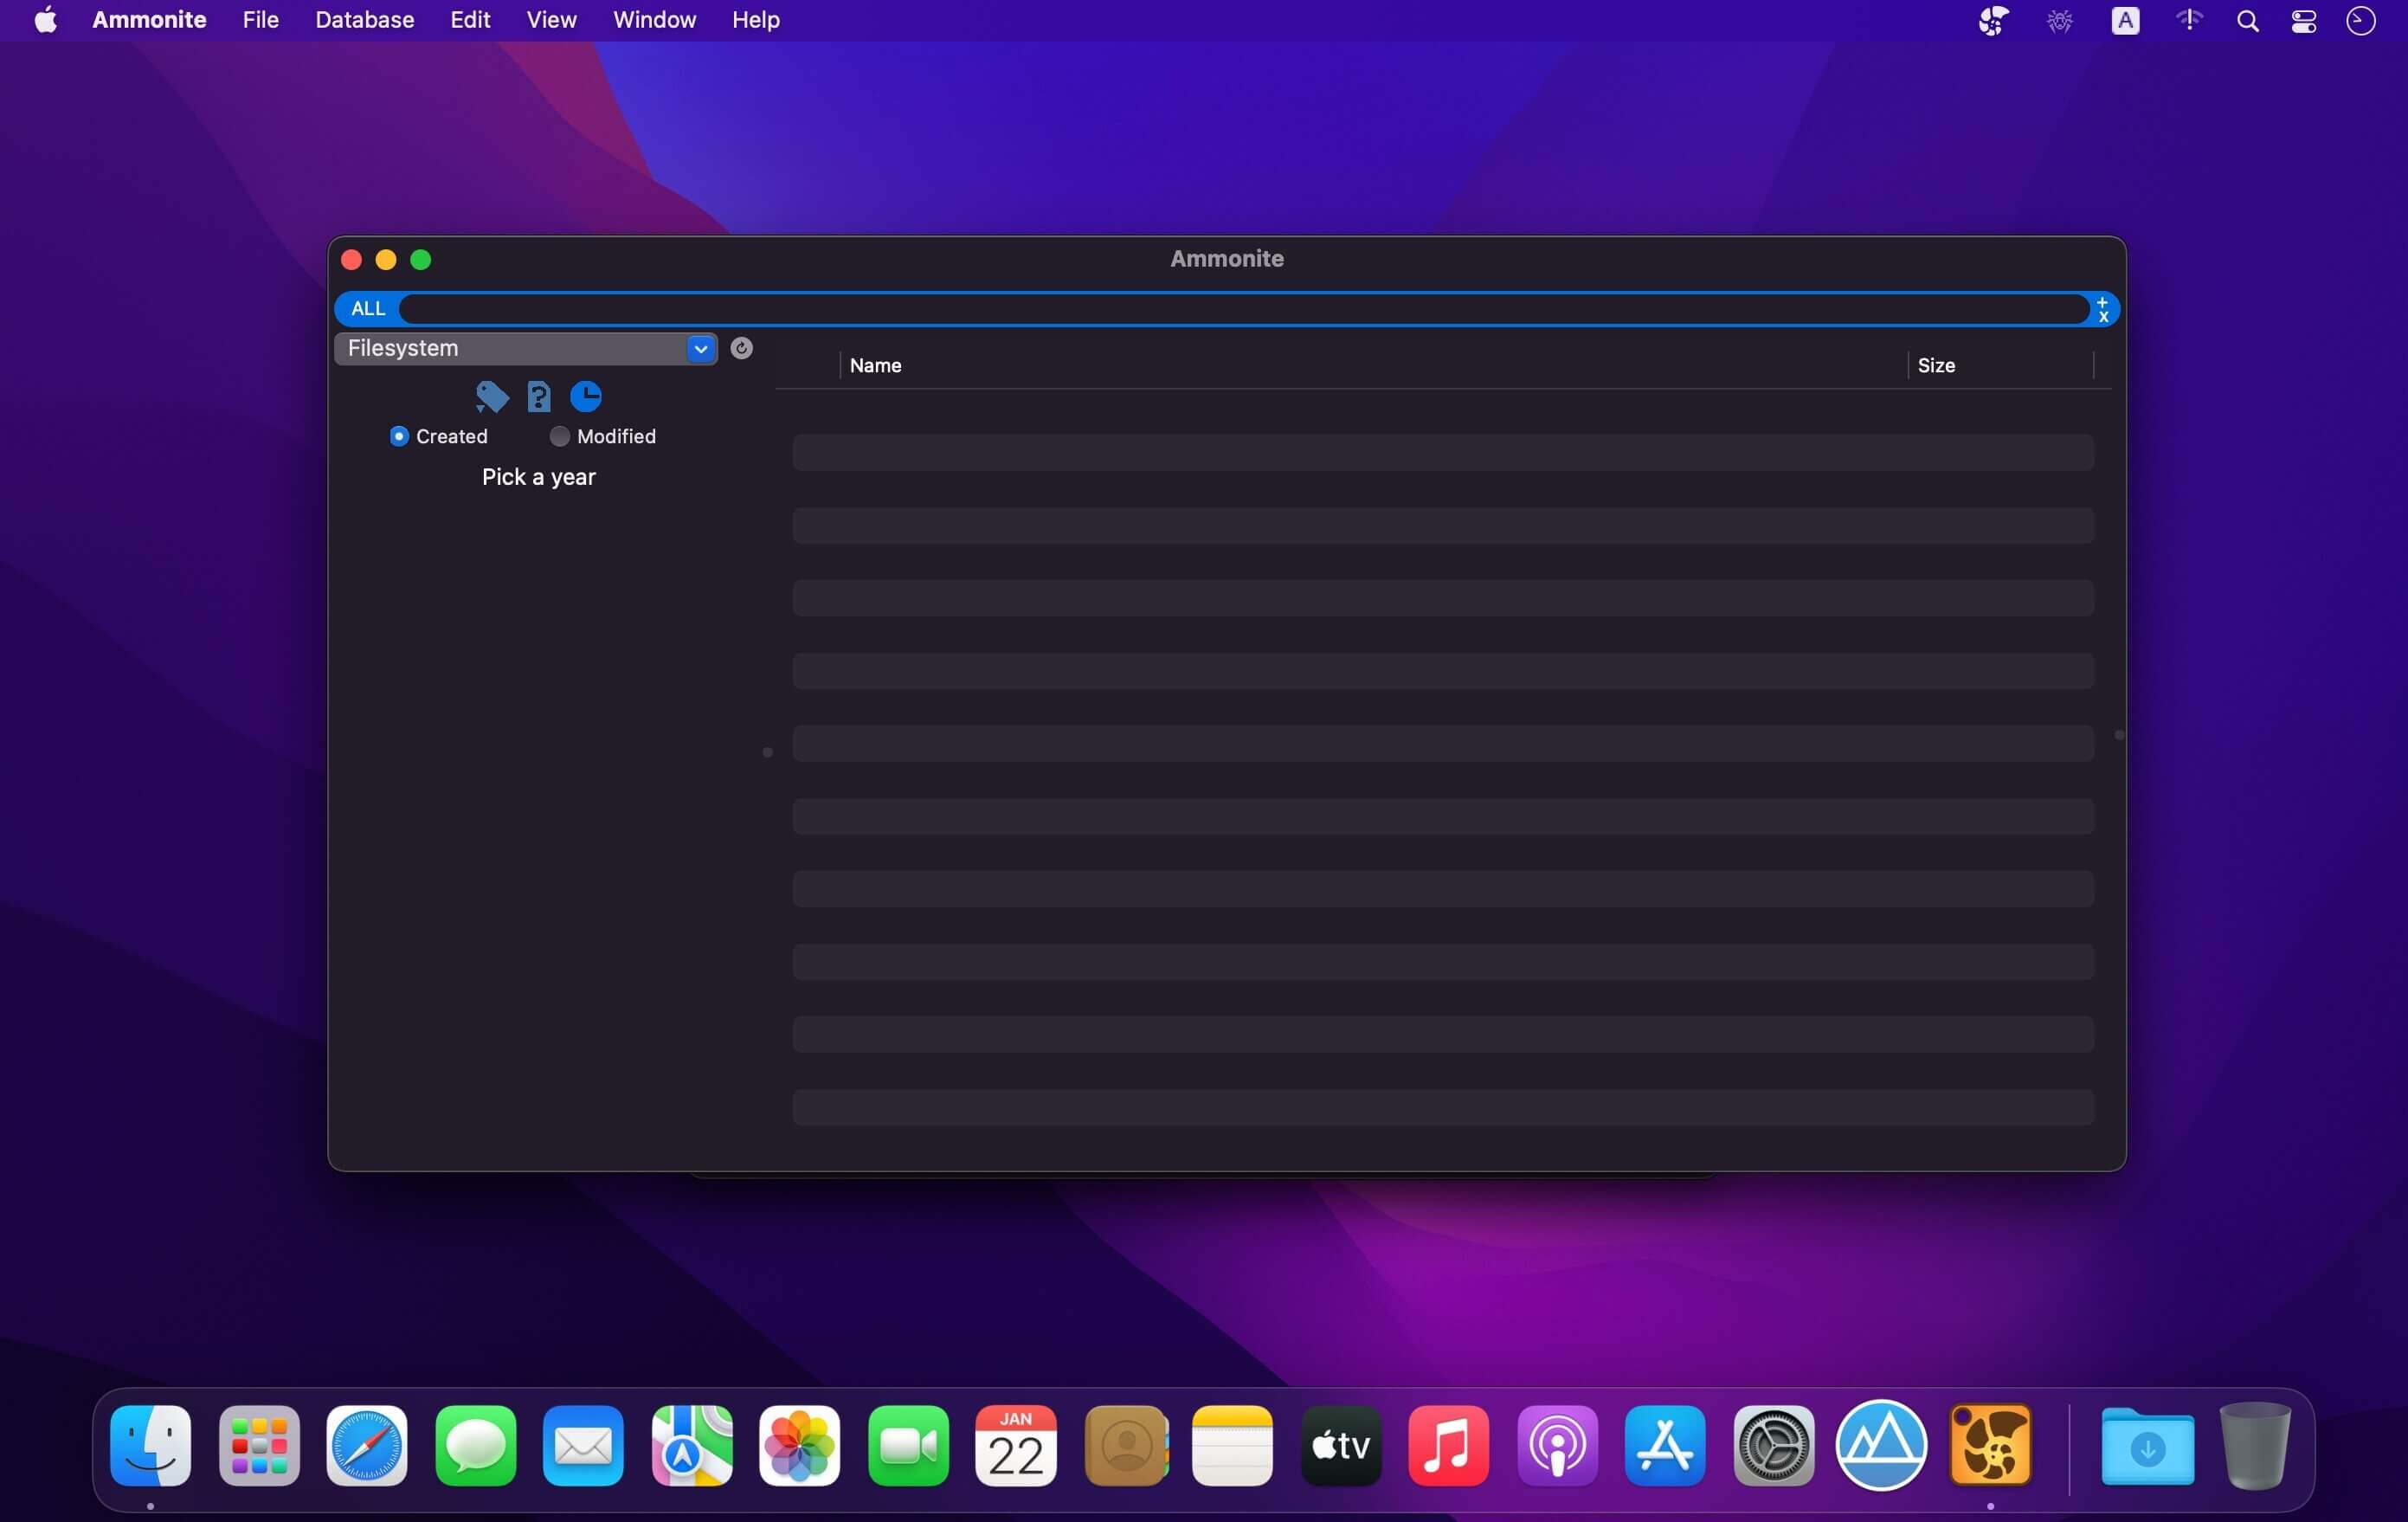Launch Safari from the dock
The height and width of the screenshot is (1522, 2408).
367,1445
